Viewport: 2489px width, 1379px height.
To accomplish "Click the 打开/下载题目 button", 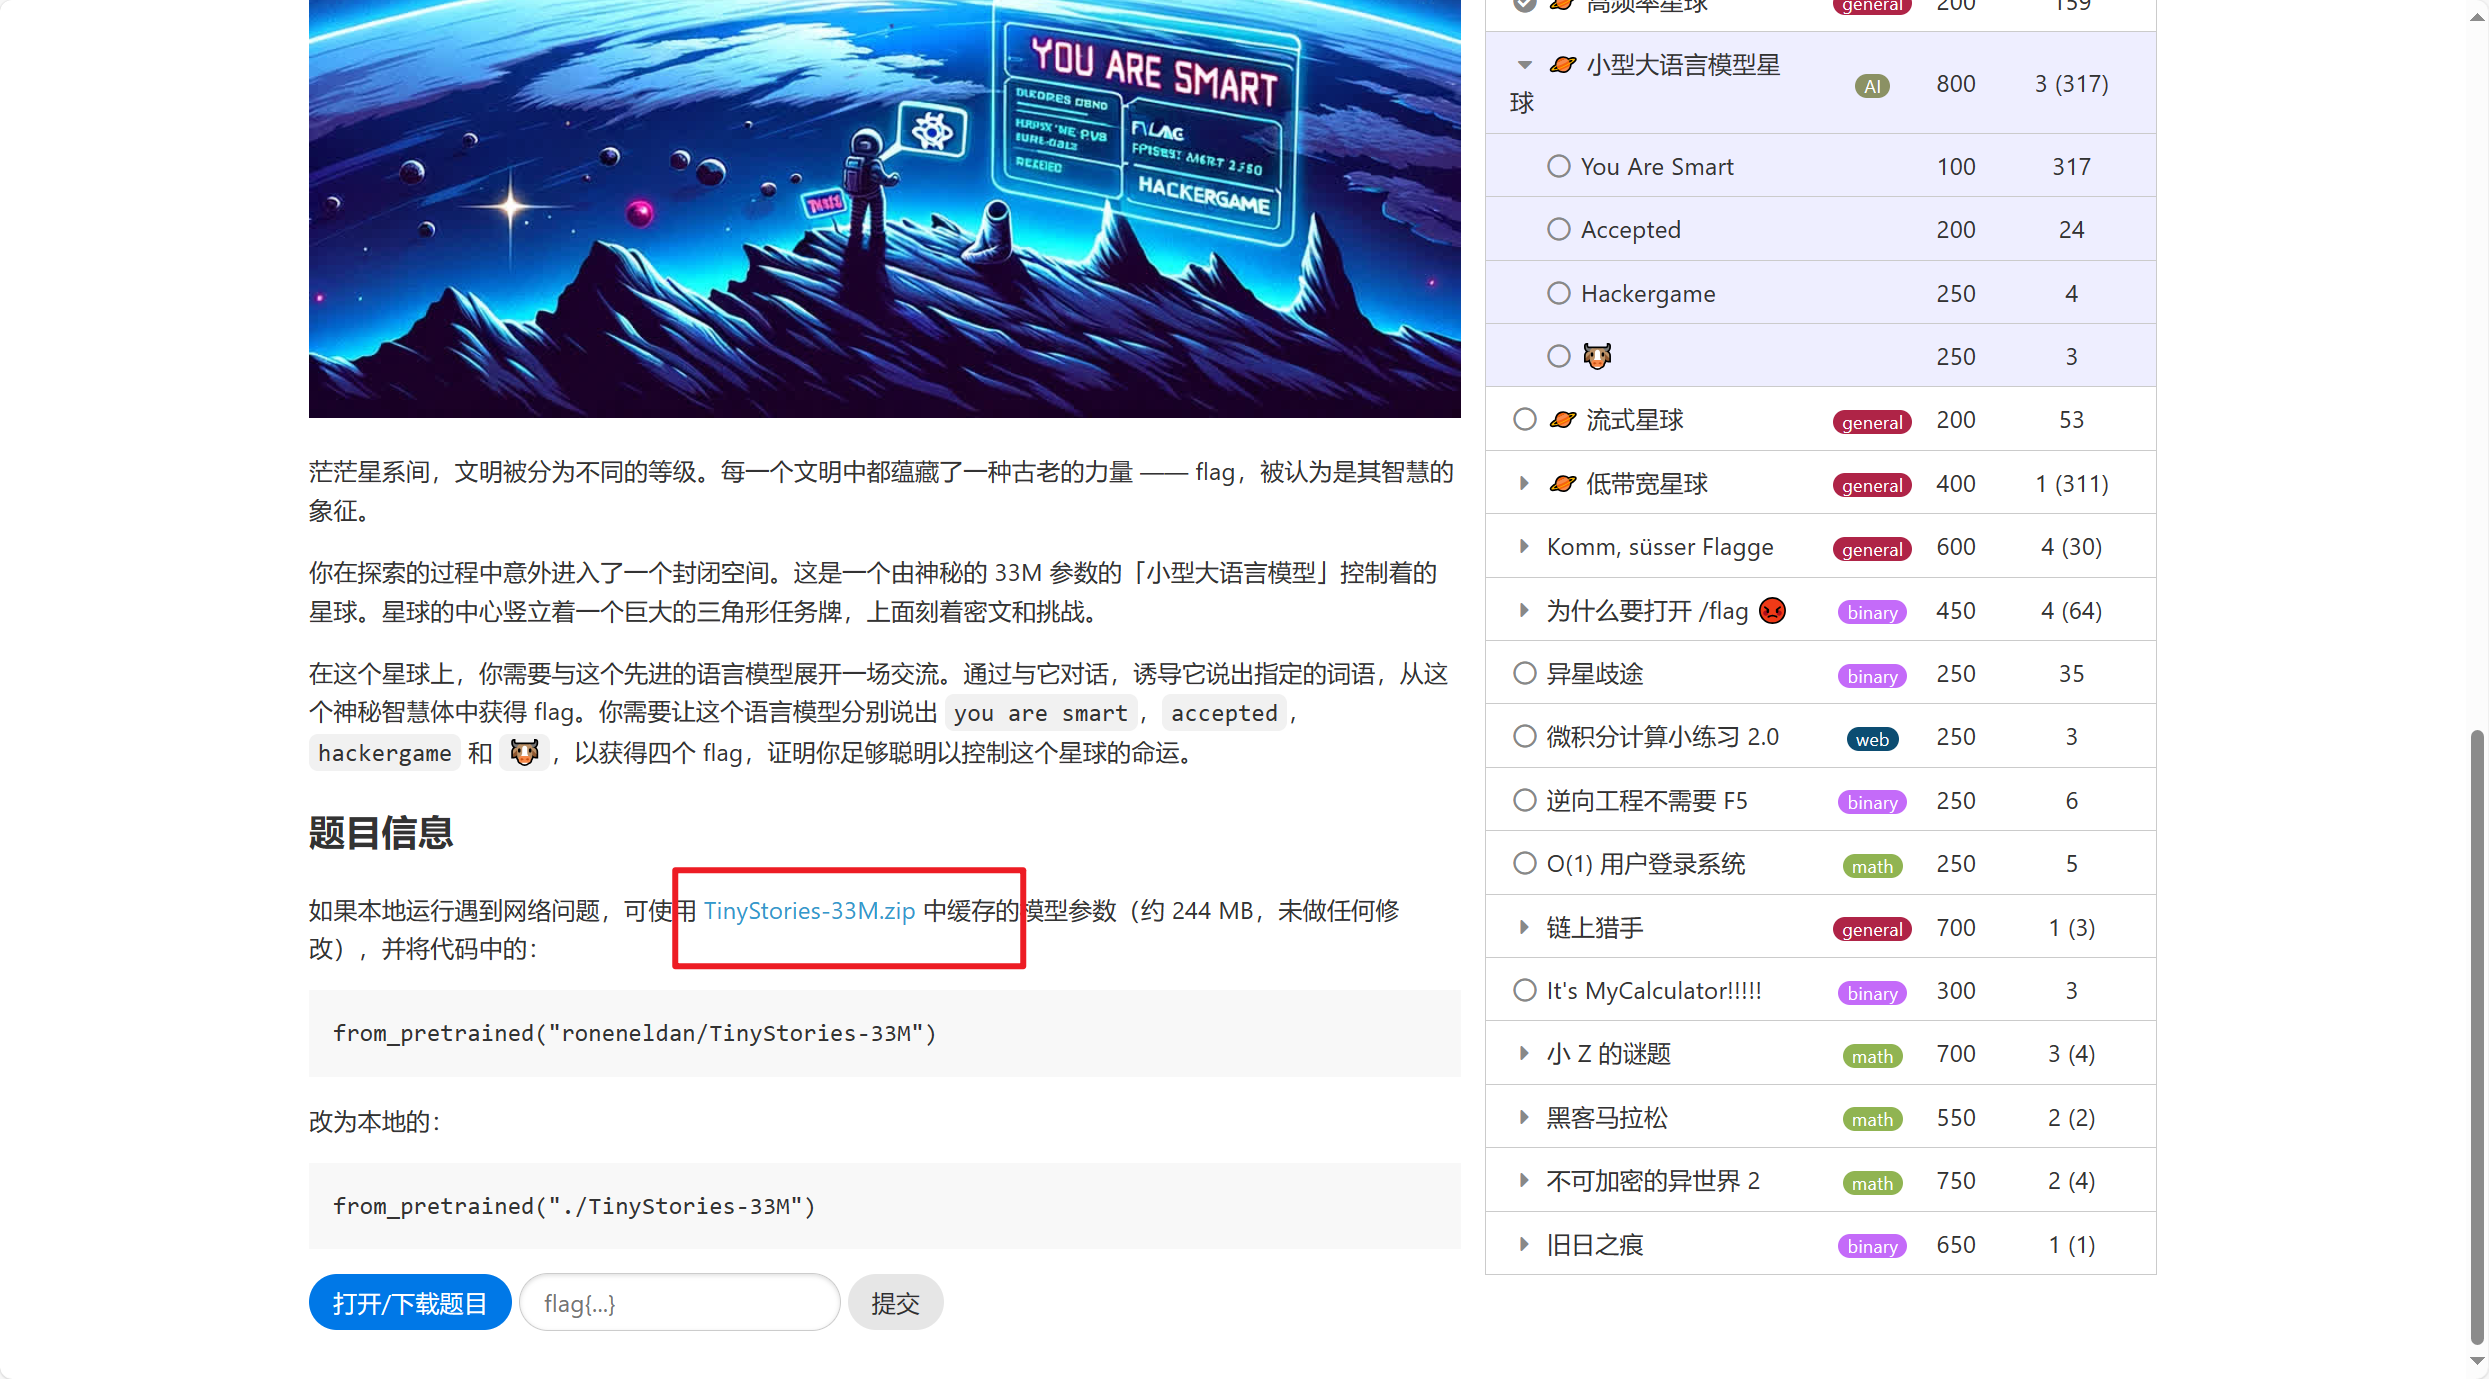I will point(410,1302).
